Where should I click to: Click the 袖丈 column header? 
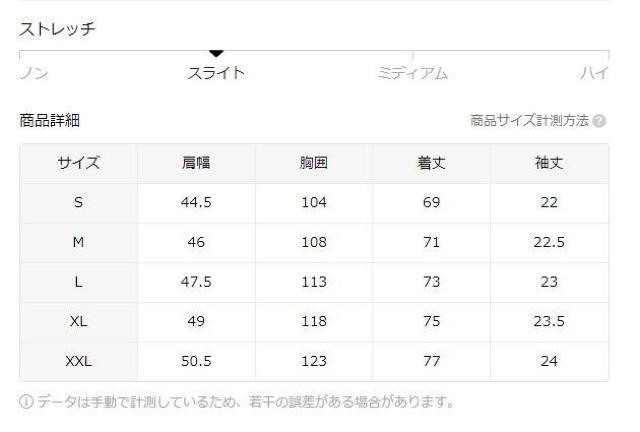pyautogui.click(x=550, y=163)
